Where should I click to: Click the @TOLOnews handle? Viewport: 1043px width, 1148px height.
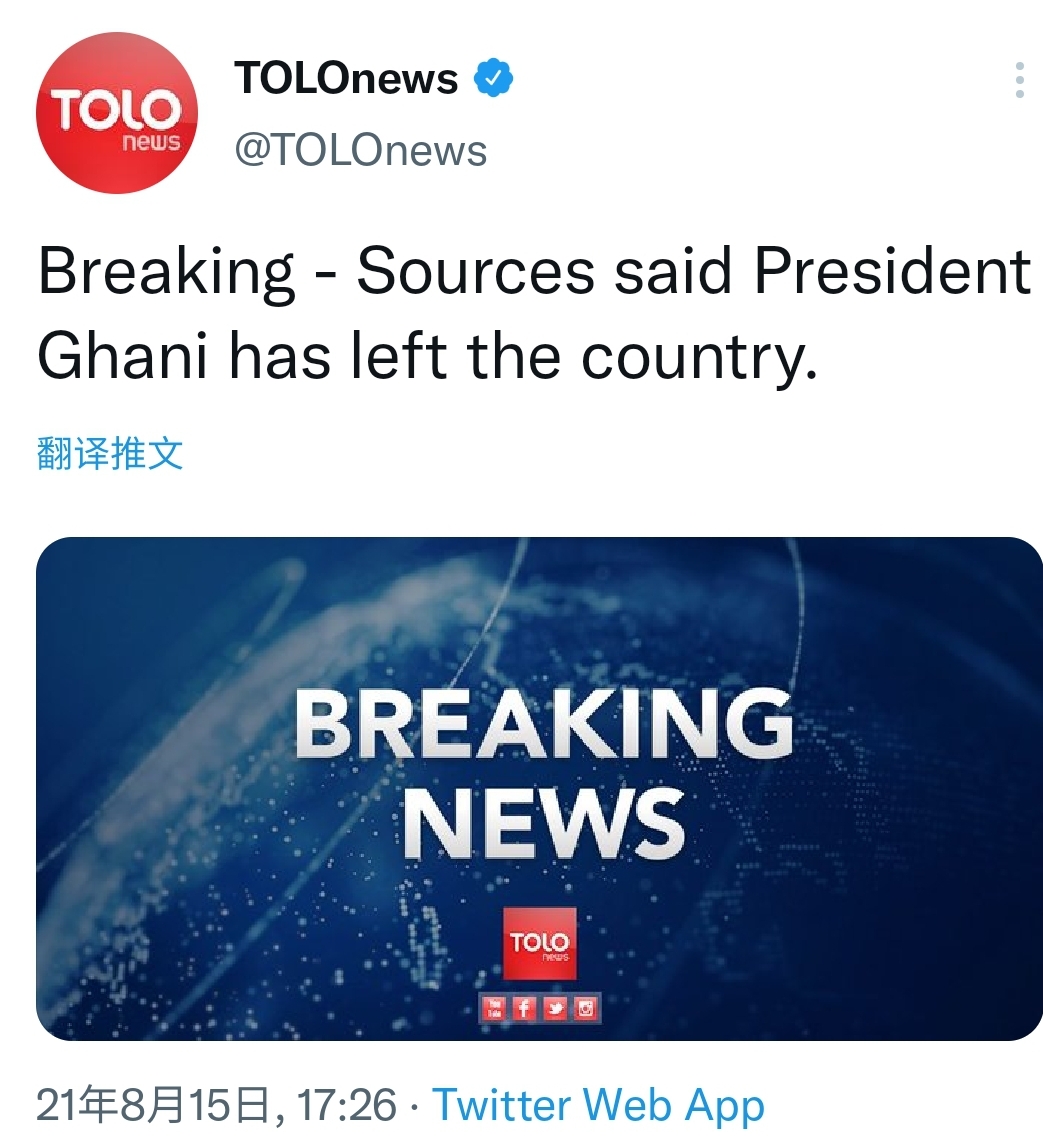(x=360, y=150)
